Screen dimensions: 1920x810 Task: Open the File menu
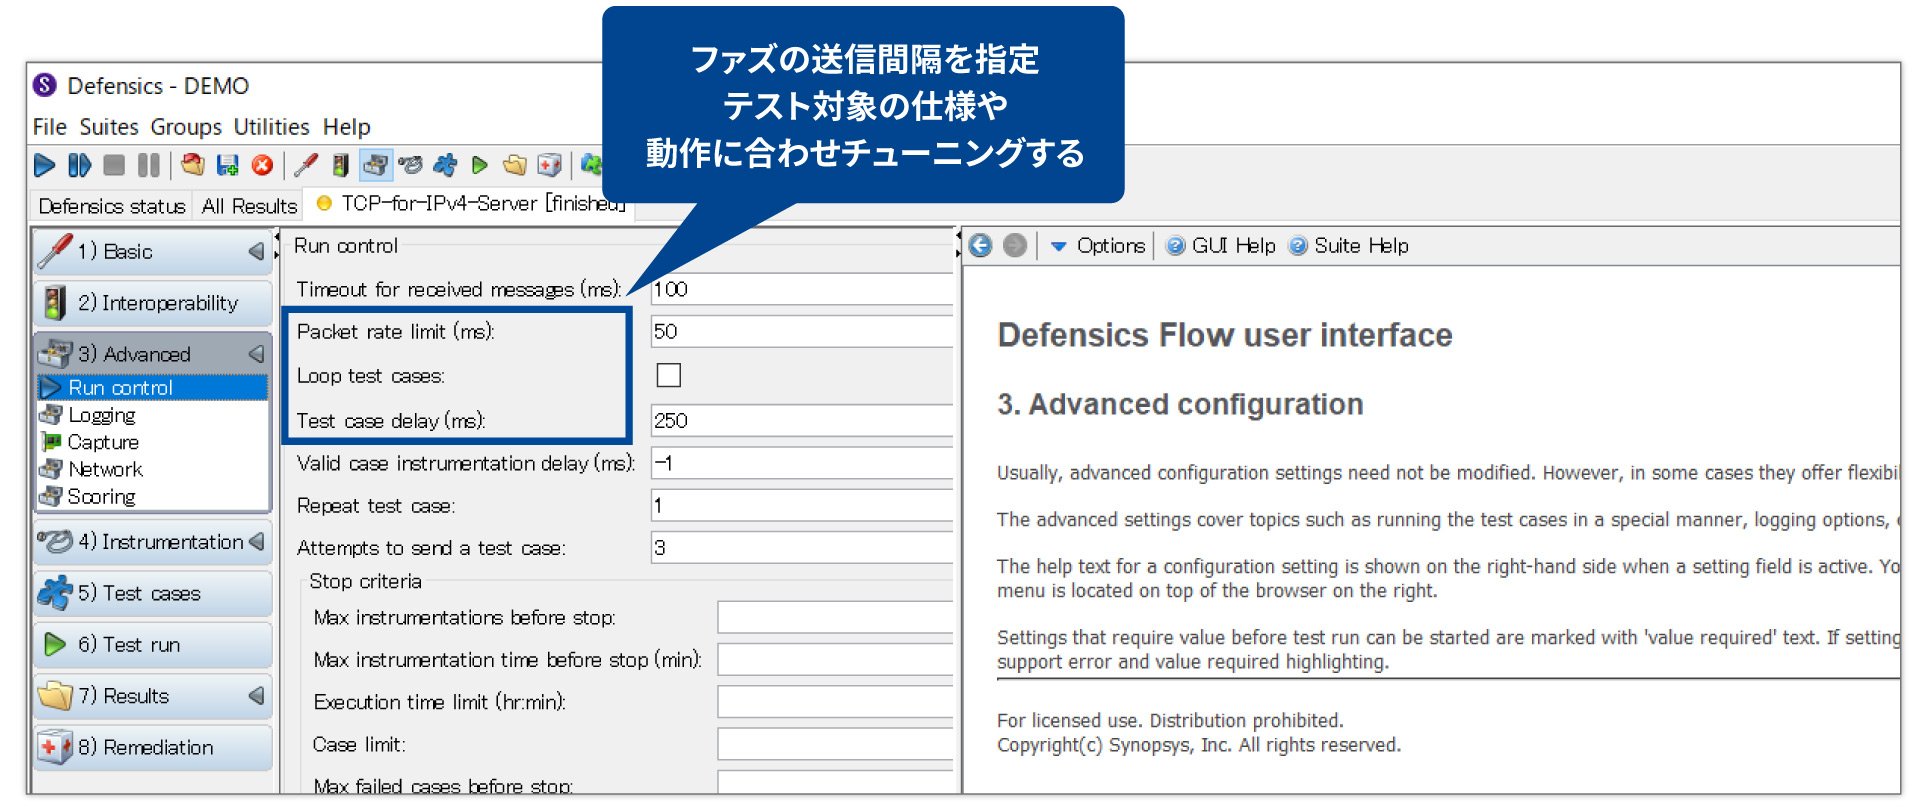pos(50,127)
